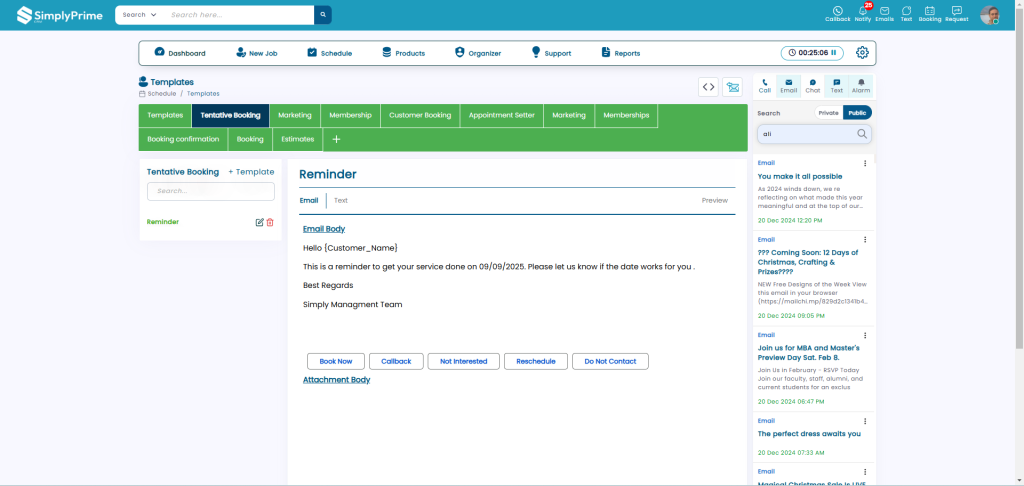Open 'The perfect dress awaits you' email
The width and height of the screenshot is (1024, 486).
[808, 434]
